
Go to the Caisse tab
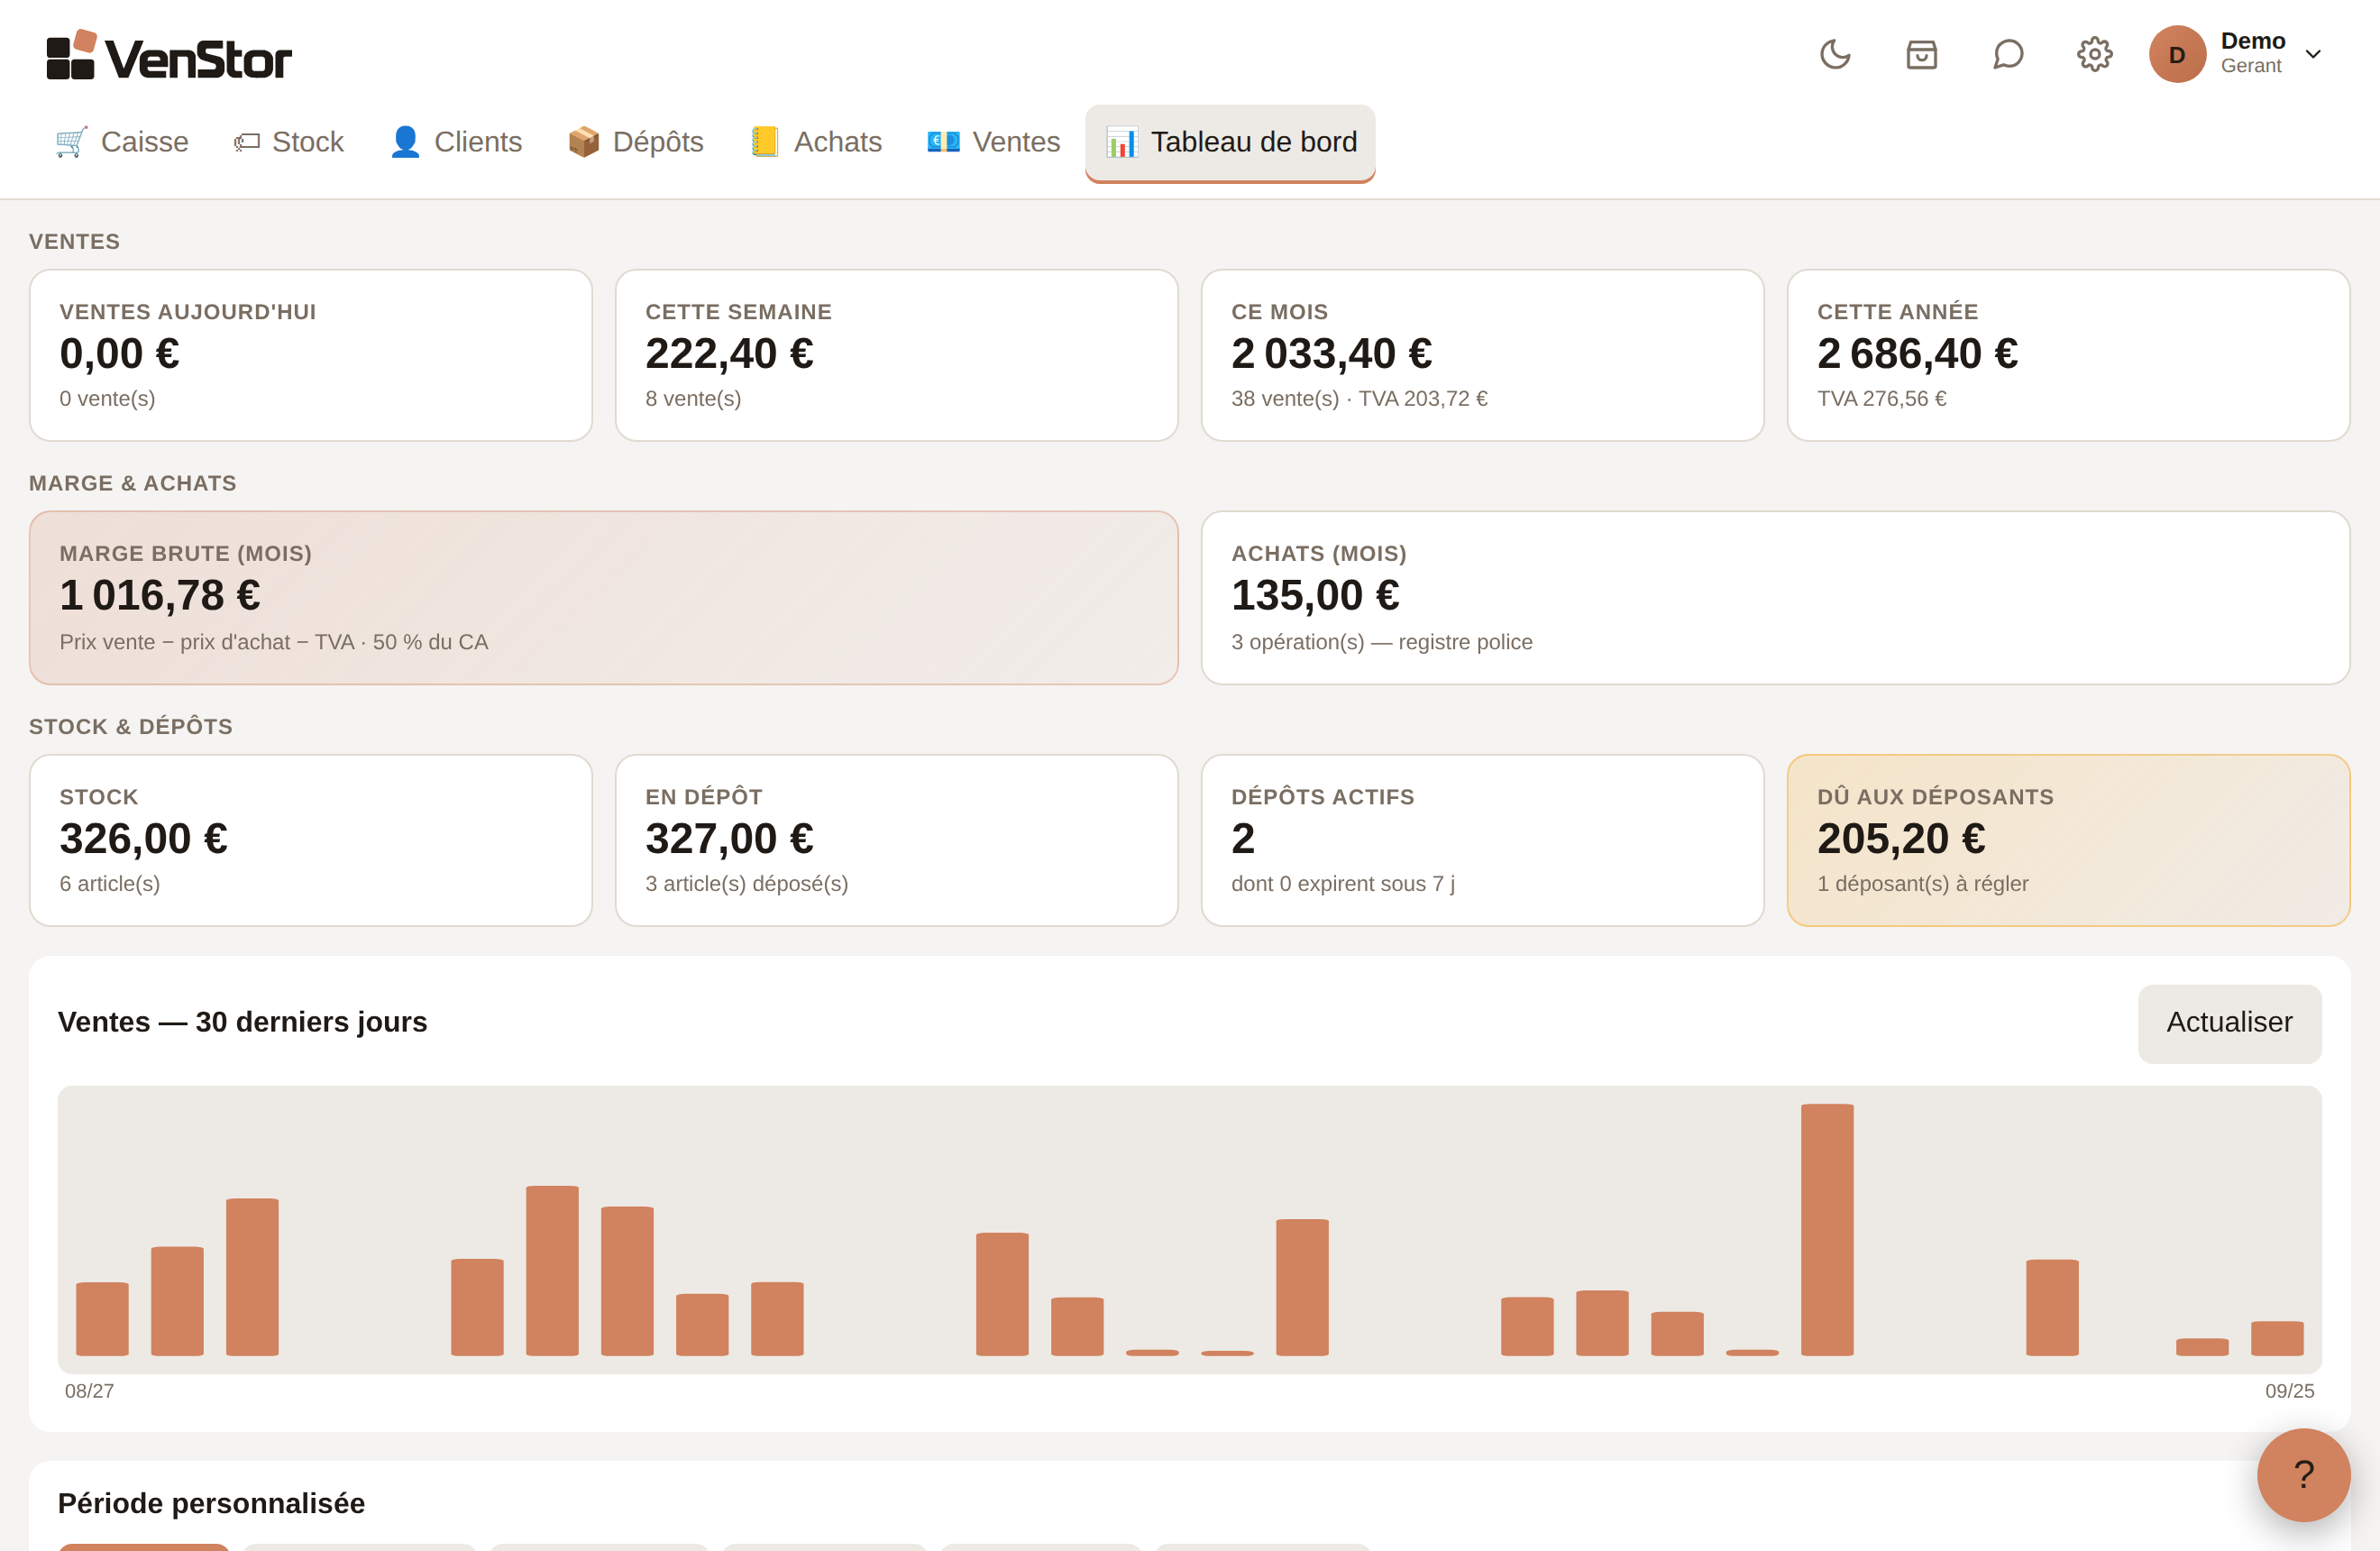pos(122,142)
